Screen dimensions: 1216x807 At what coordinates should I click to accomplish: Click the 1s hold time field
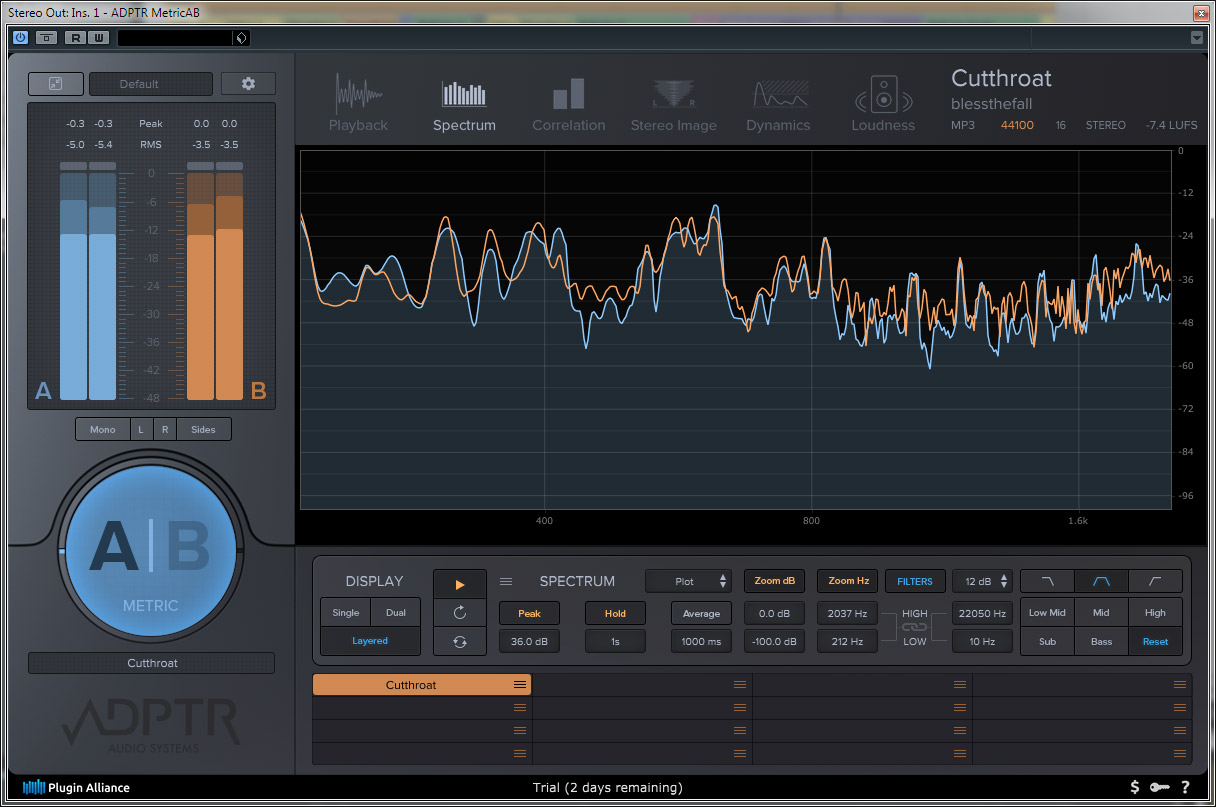tap(615, 642)
